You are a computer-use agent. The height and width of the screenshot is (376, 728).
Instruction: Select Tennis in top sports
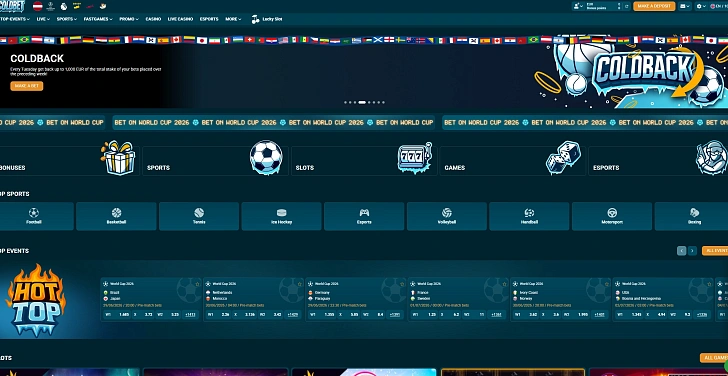[x=199, y=216]
